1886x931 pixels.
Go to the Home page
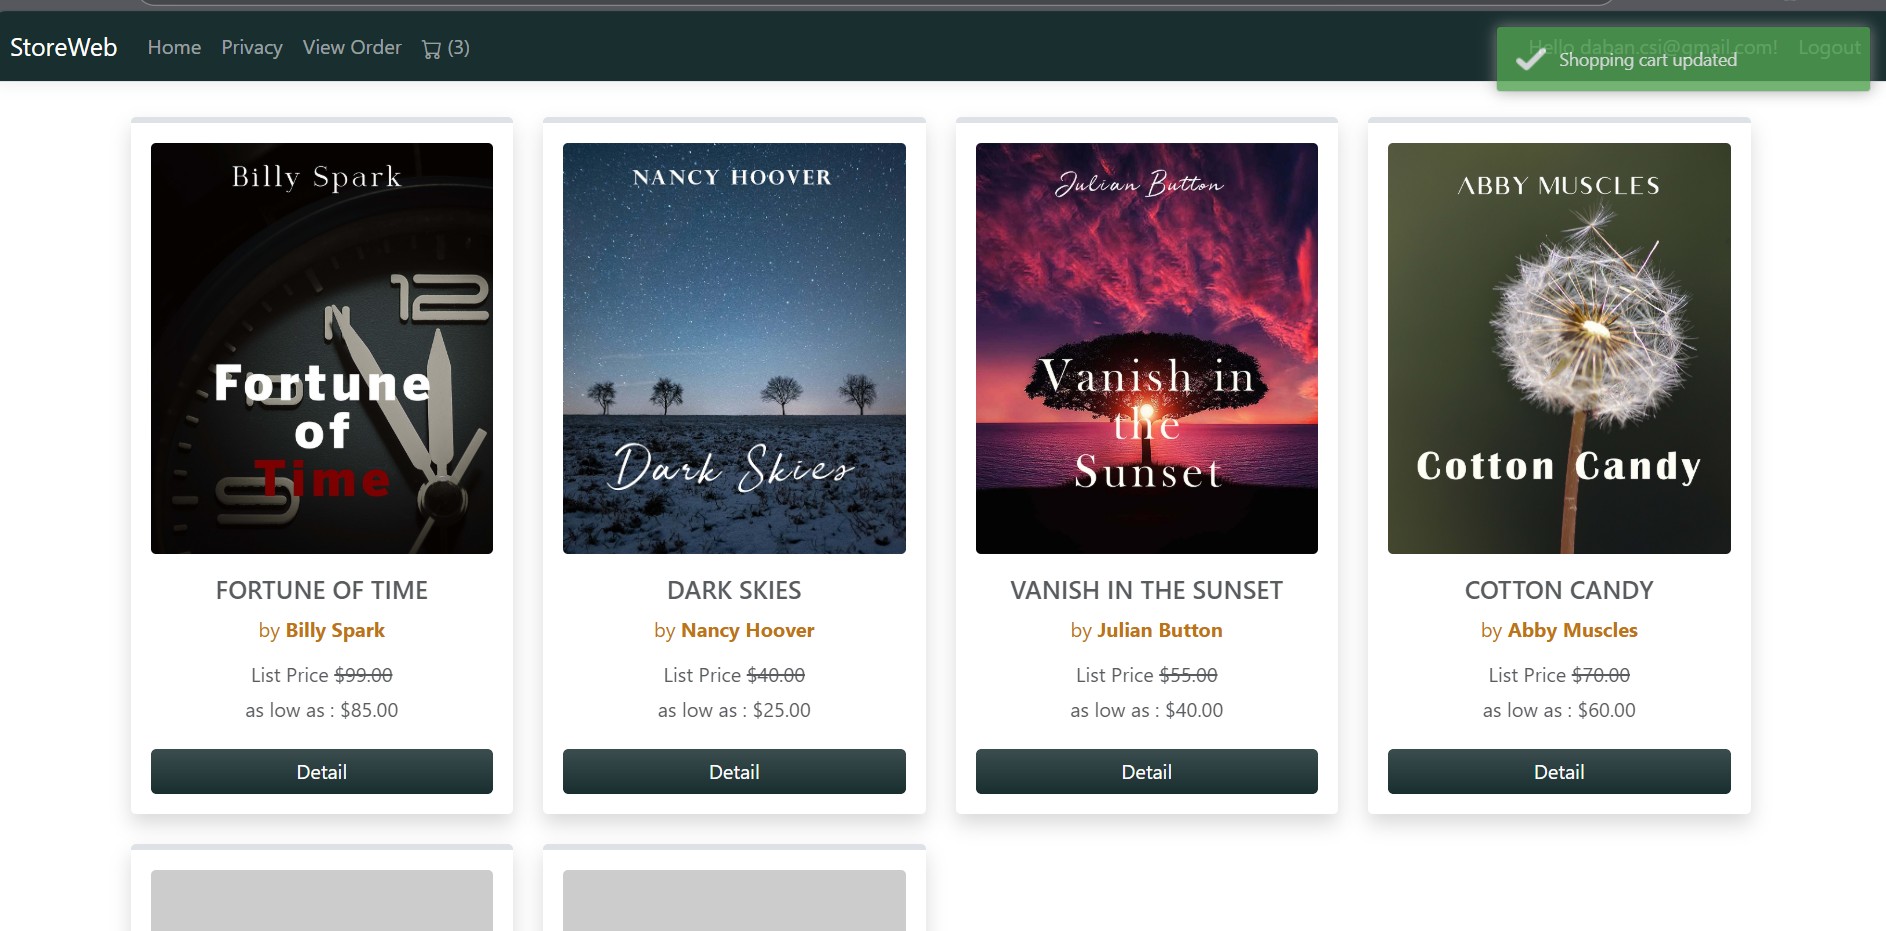pos(174,47)
